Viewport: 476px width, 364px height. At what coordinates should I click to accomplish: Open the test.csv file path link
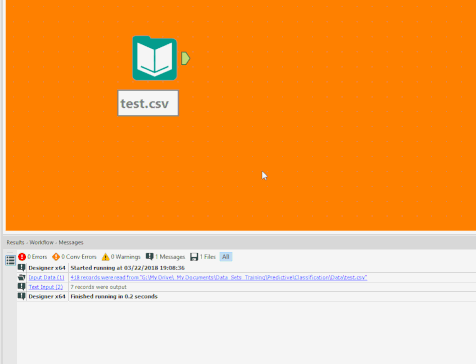coord(219,277)
